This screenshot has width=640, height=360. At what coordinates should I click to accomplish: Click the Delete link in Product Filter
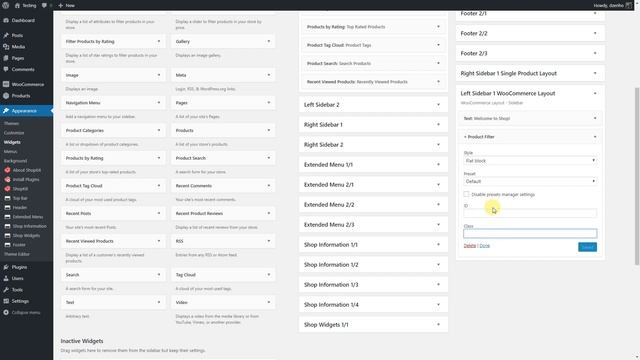(x=470, y=246)
